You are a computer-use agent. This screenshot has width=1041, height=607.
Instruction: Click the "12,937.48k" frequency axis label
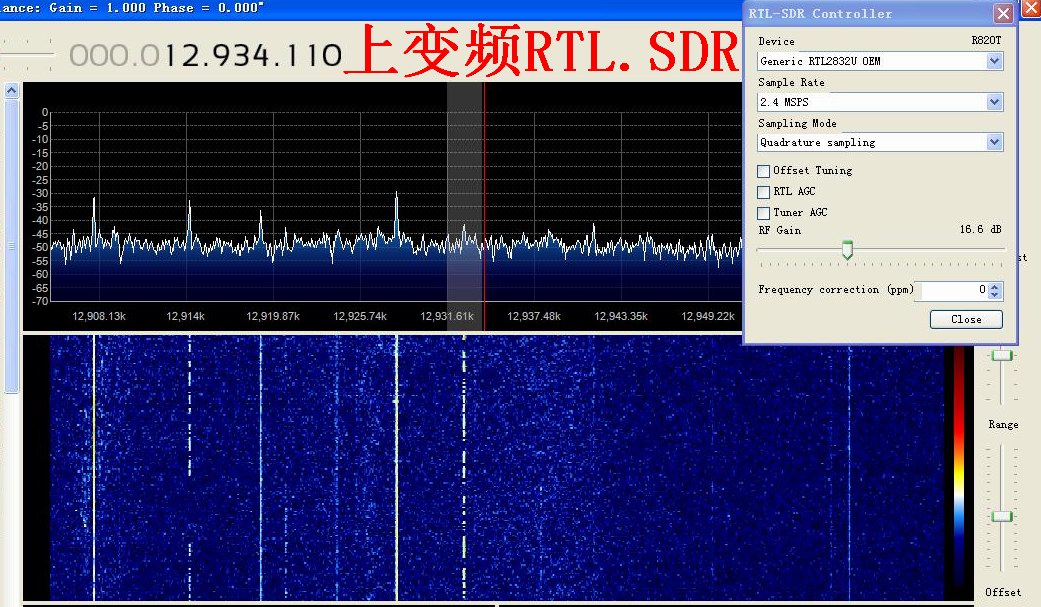click(534, 316)
